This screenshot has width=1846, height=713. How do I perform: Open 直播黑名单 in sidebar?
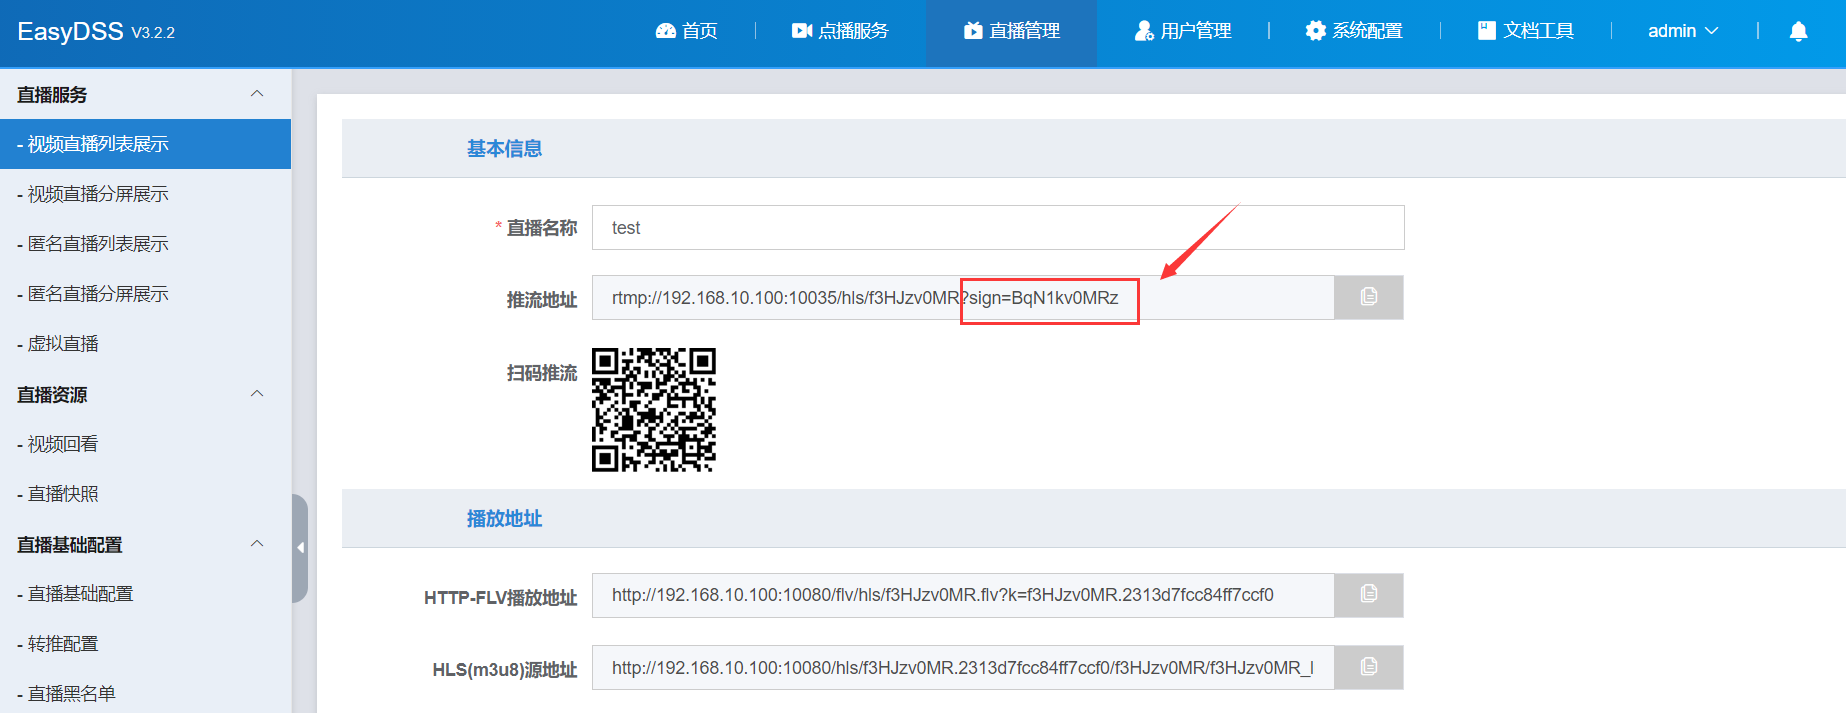click(145, 692)
